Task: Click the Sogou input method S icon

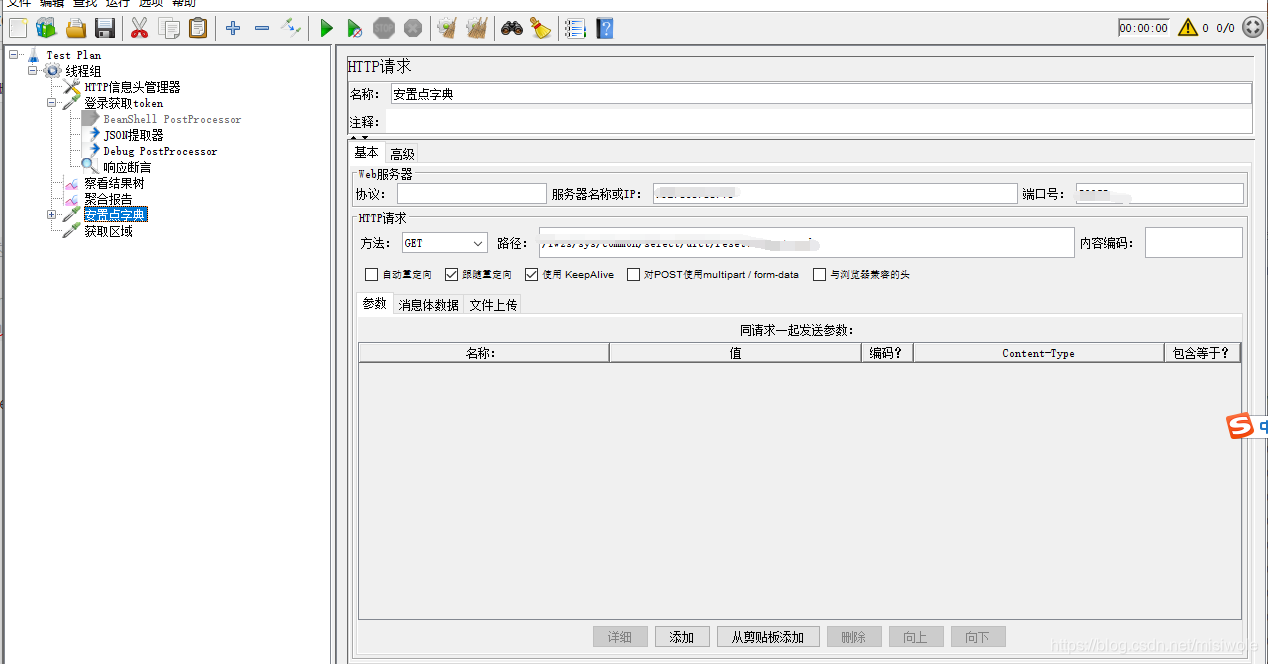Action: [x=1240, y=427]
